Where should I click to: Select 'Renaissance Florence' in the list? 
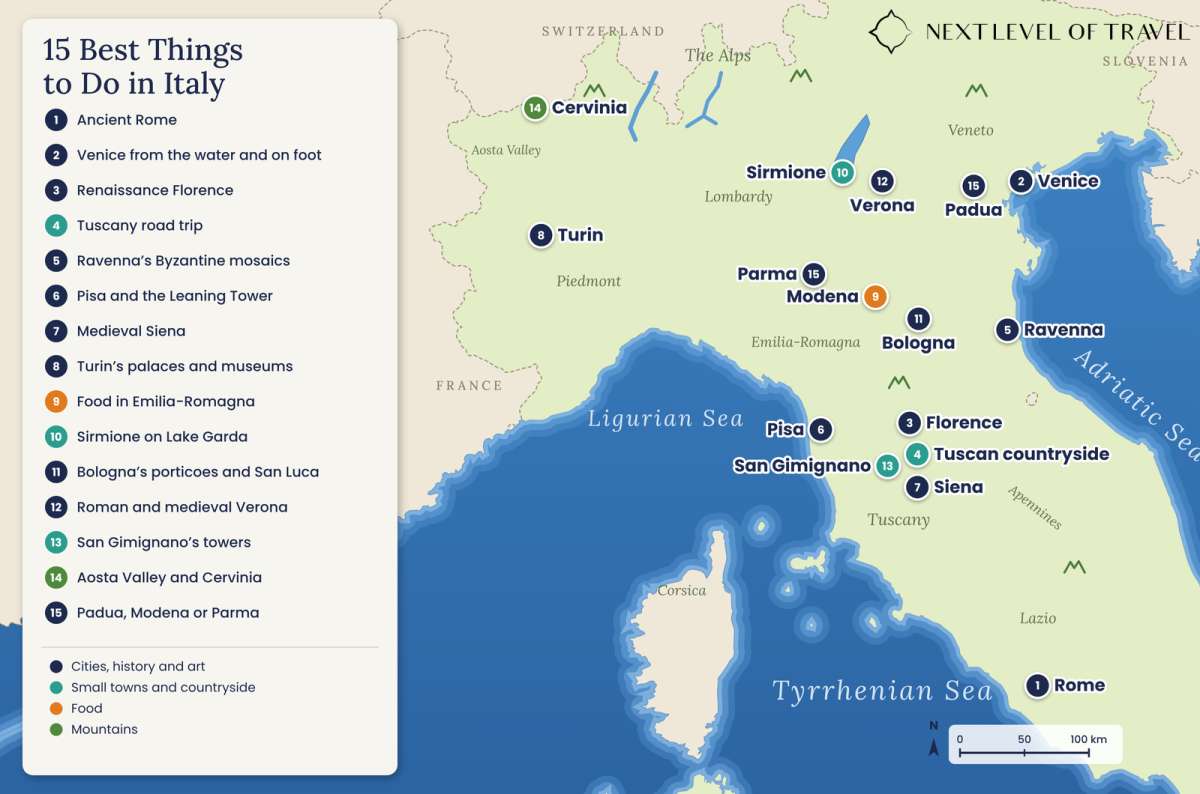tap(155, 190)
